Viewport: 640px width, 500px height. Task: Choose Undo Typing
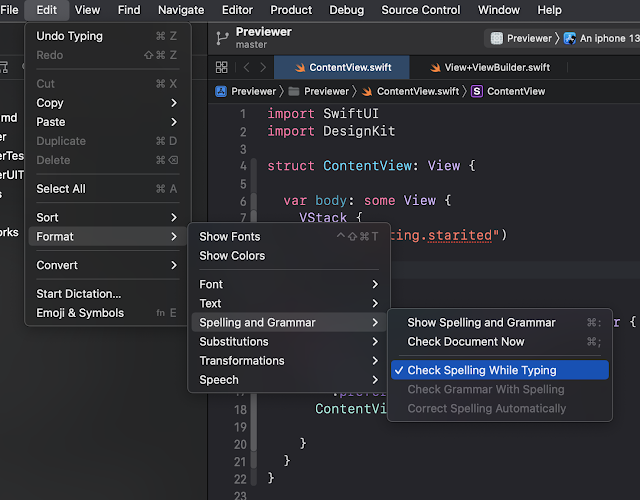pyautogui.click(x=107, y=36)
